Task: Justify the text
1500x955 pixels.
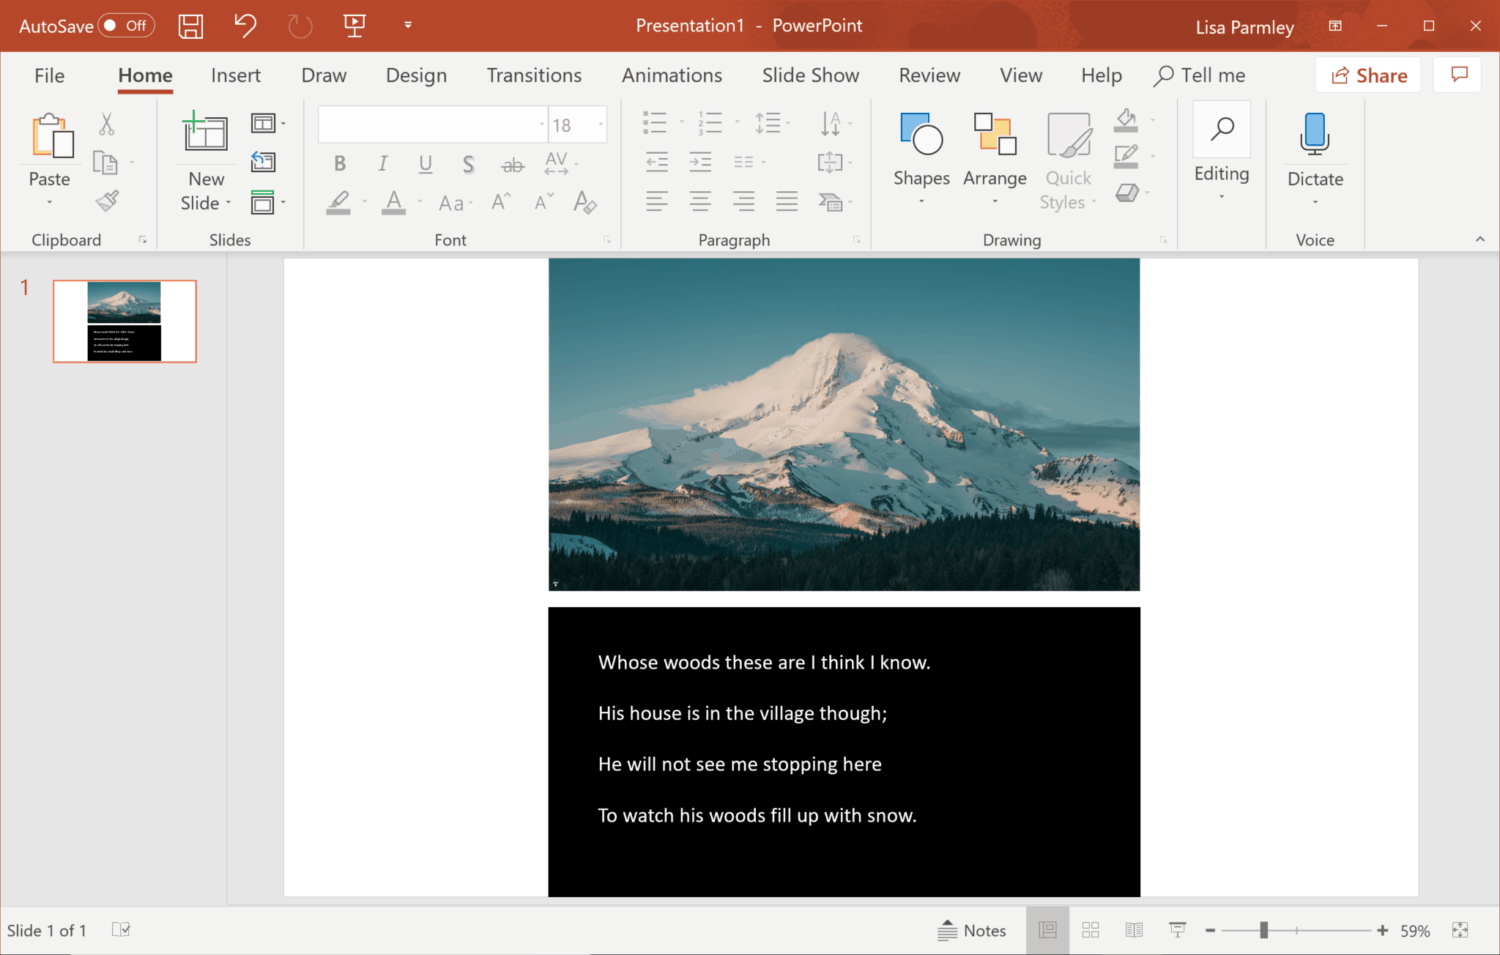Action: (787, 202)
